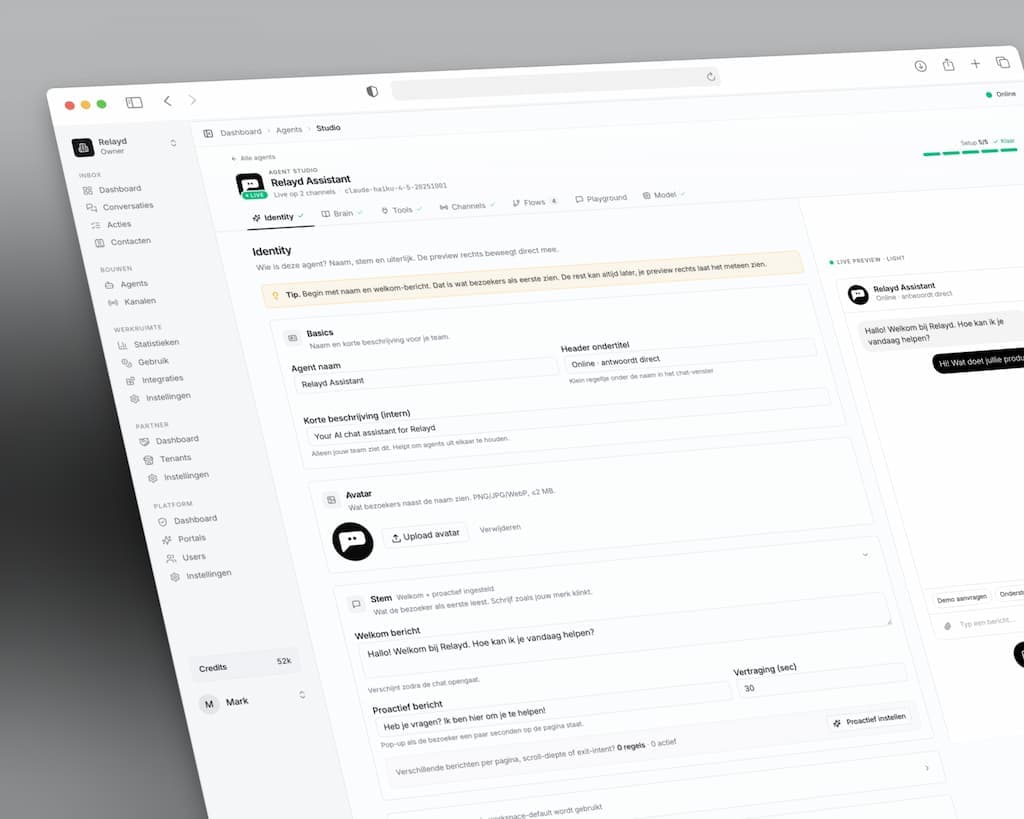The image size is (1024, 819).
Task: Toggle the browser sidebar icon
Action: (134, 103)
